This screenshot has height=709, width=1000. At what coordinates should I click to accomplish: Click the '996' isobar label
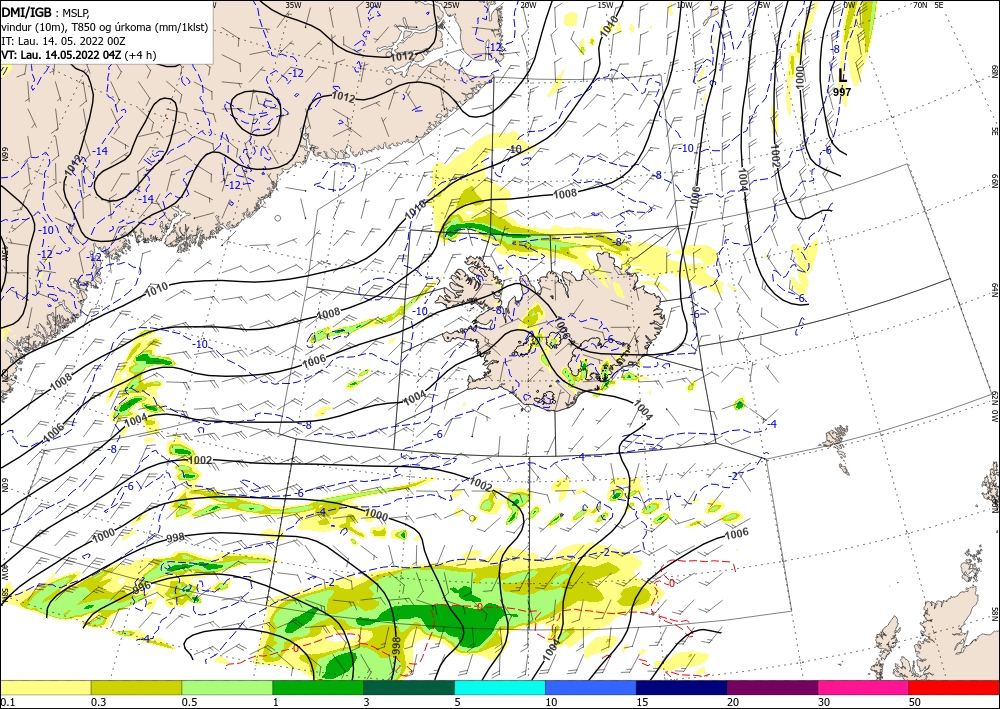pos(142,586)
